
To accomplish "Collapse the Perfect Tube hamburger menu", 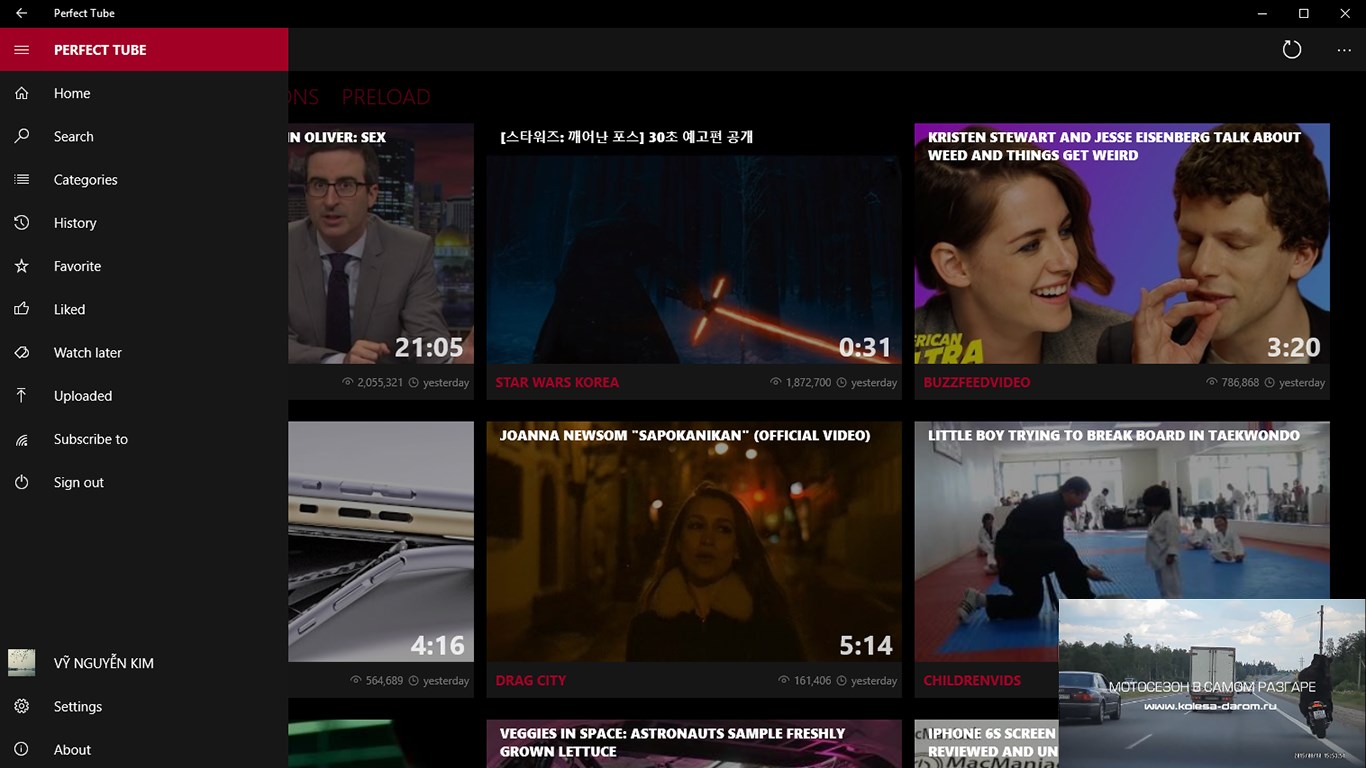I will click(22, 50).
